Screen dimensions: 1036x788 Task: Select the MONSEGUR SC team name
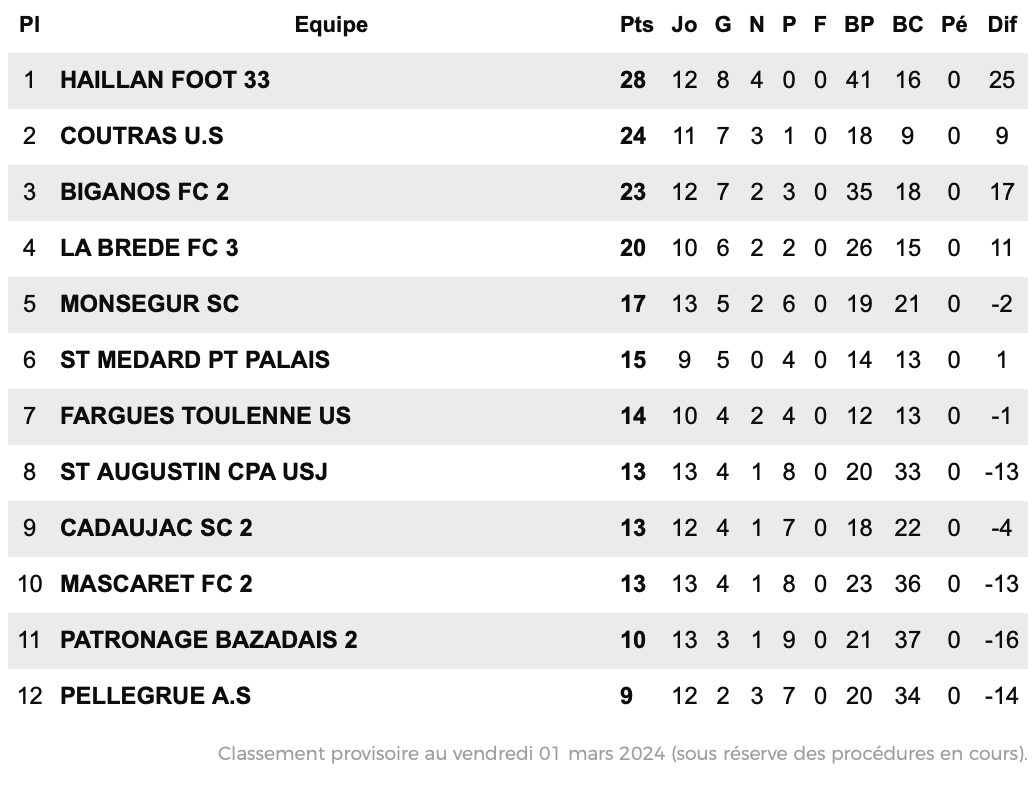click(x=149, y=304)
